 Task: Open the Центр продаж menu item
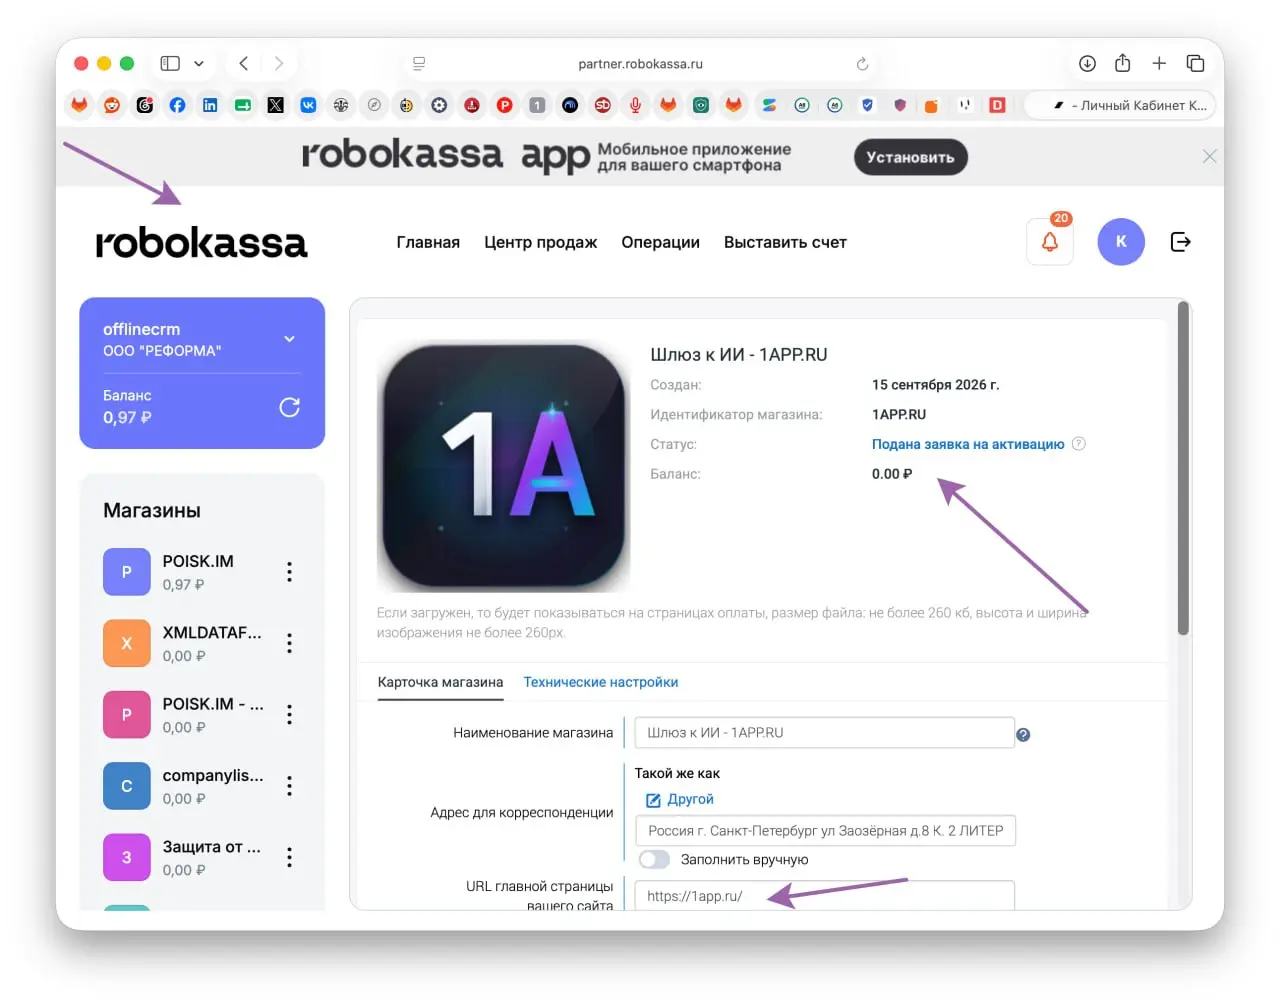pos(540,242)
